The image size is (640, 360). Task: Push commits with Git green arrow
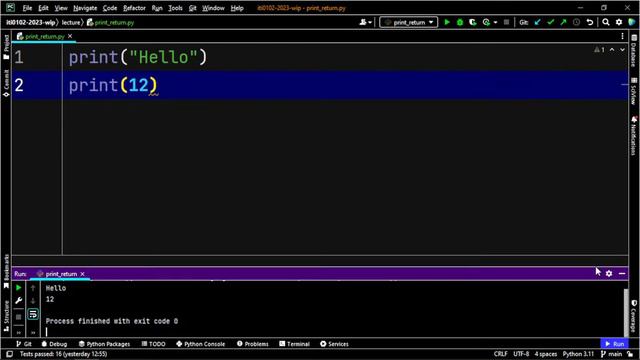(564, 22)
